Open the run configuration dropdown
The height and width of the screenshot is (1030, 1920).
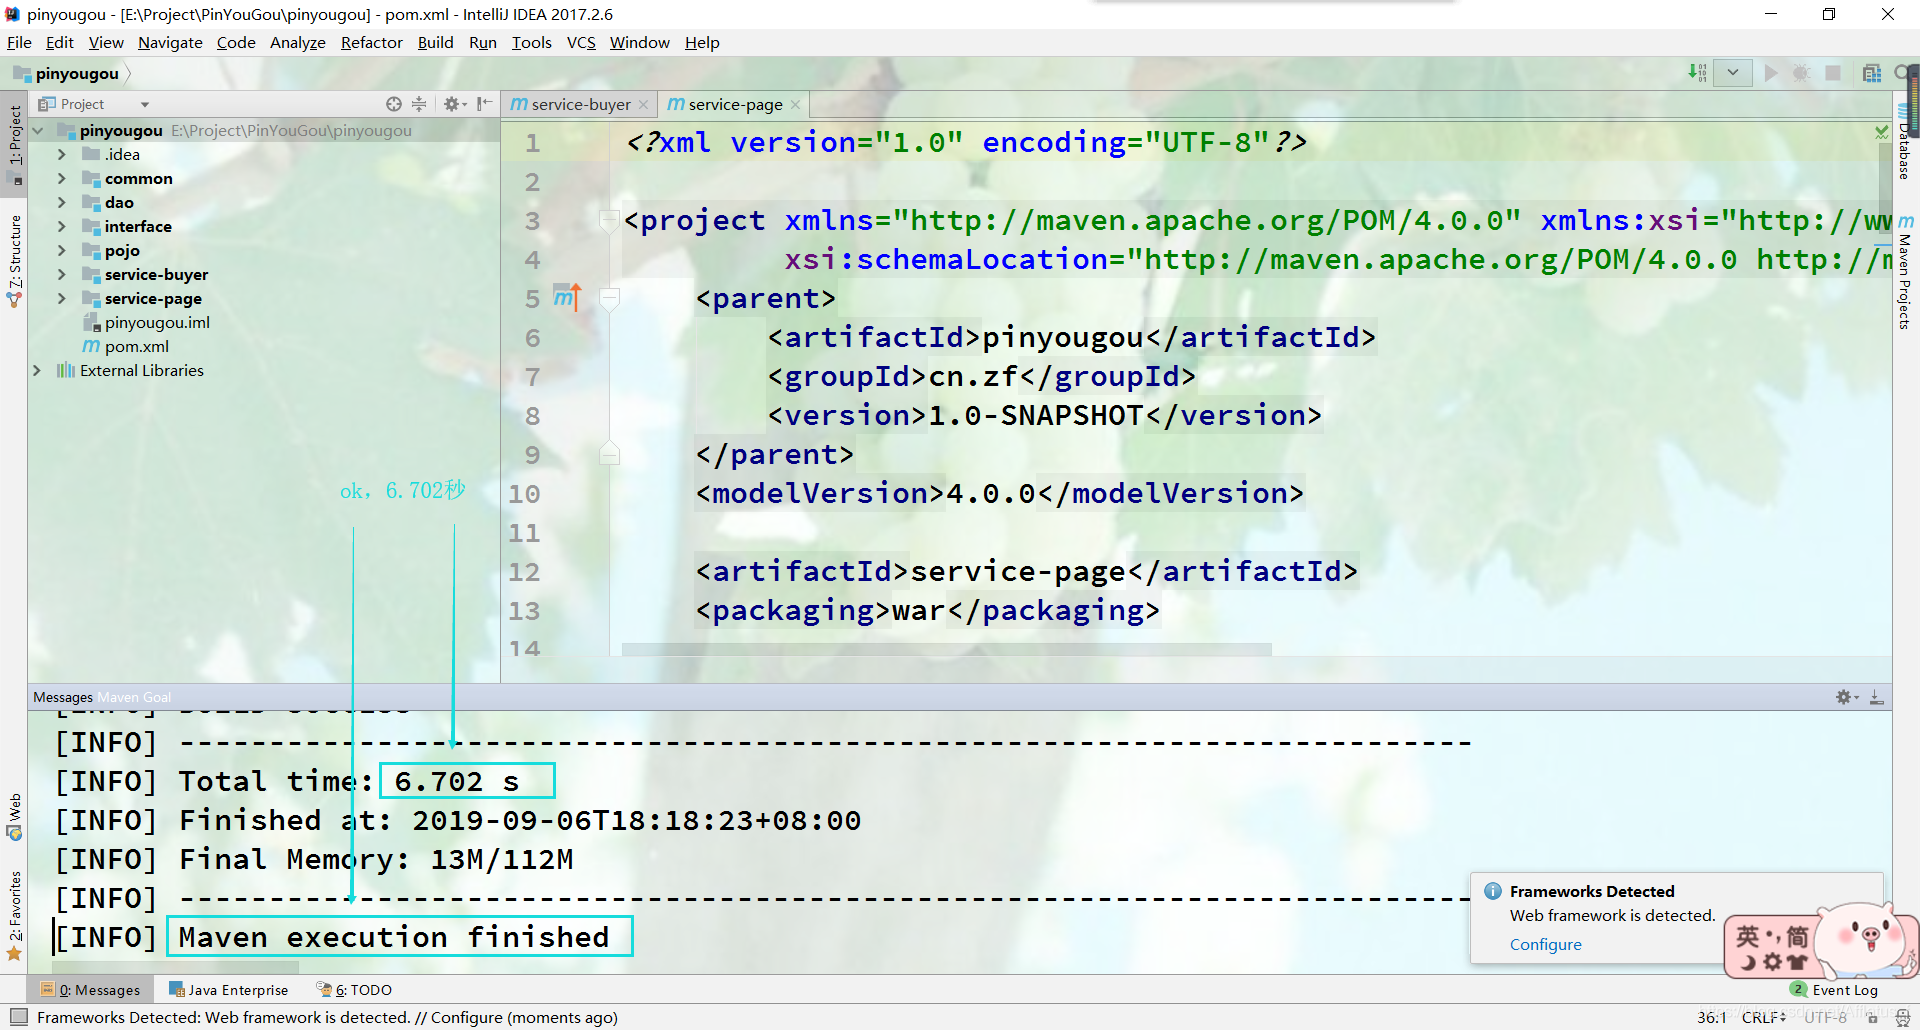(x=1733, y=73)
